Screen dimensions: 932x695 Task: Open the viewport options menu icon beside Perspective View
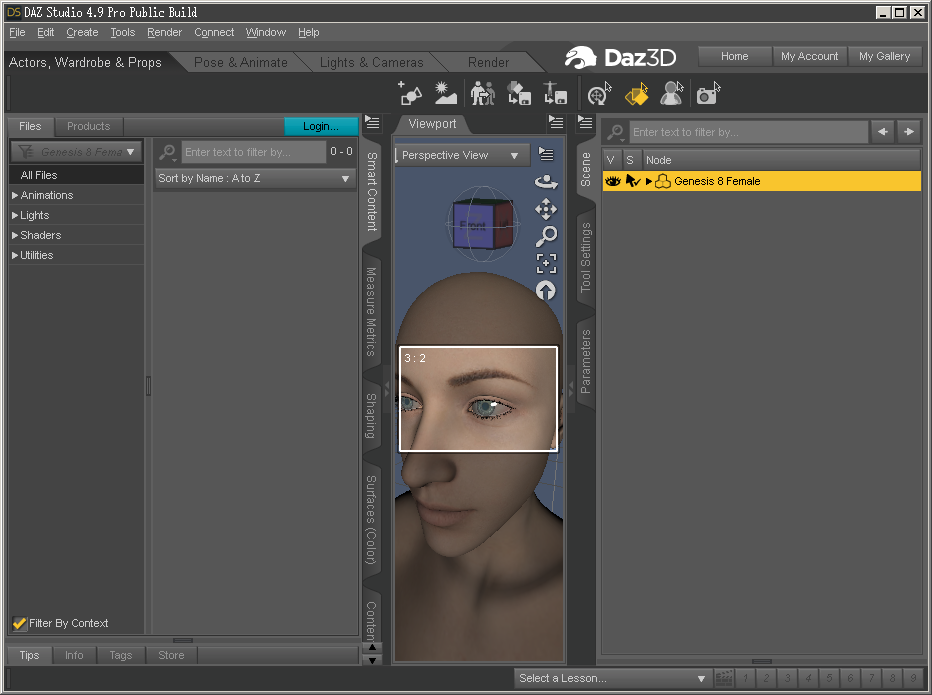[x=546, y=155]
